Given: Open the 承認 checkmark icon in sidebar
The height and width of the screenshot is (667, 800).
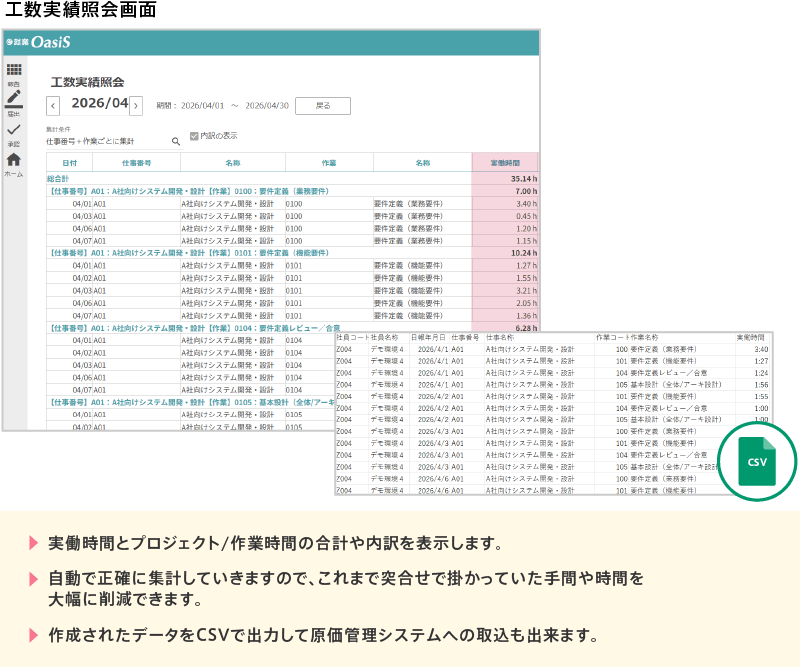Looking at the screenshot, I should click(x=14, y=130).
